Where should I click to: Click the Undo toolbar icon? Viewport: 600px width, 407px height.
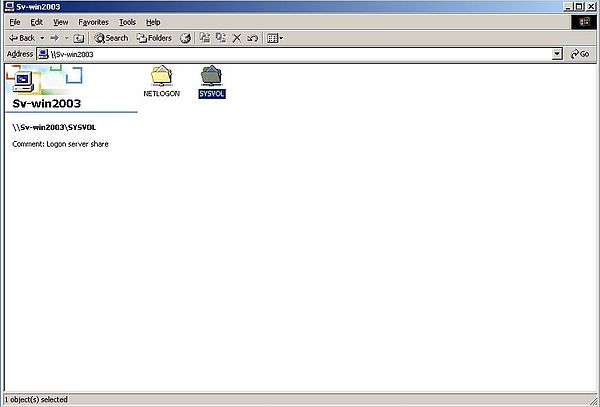[x=253, y=38]
